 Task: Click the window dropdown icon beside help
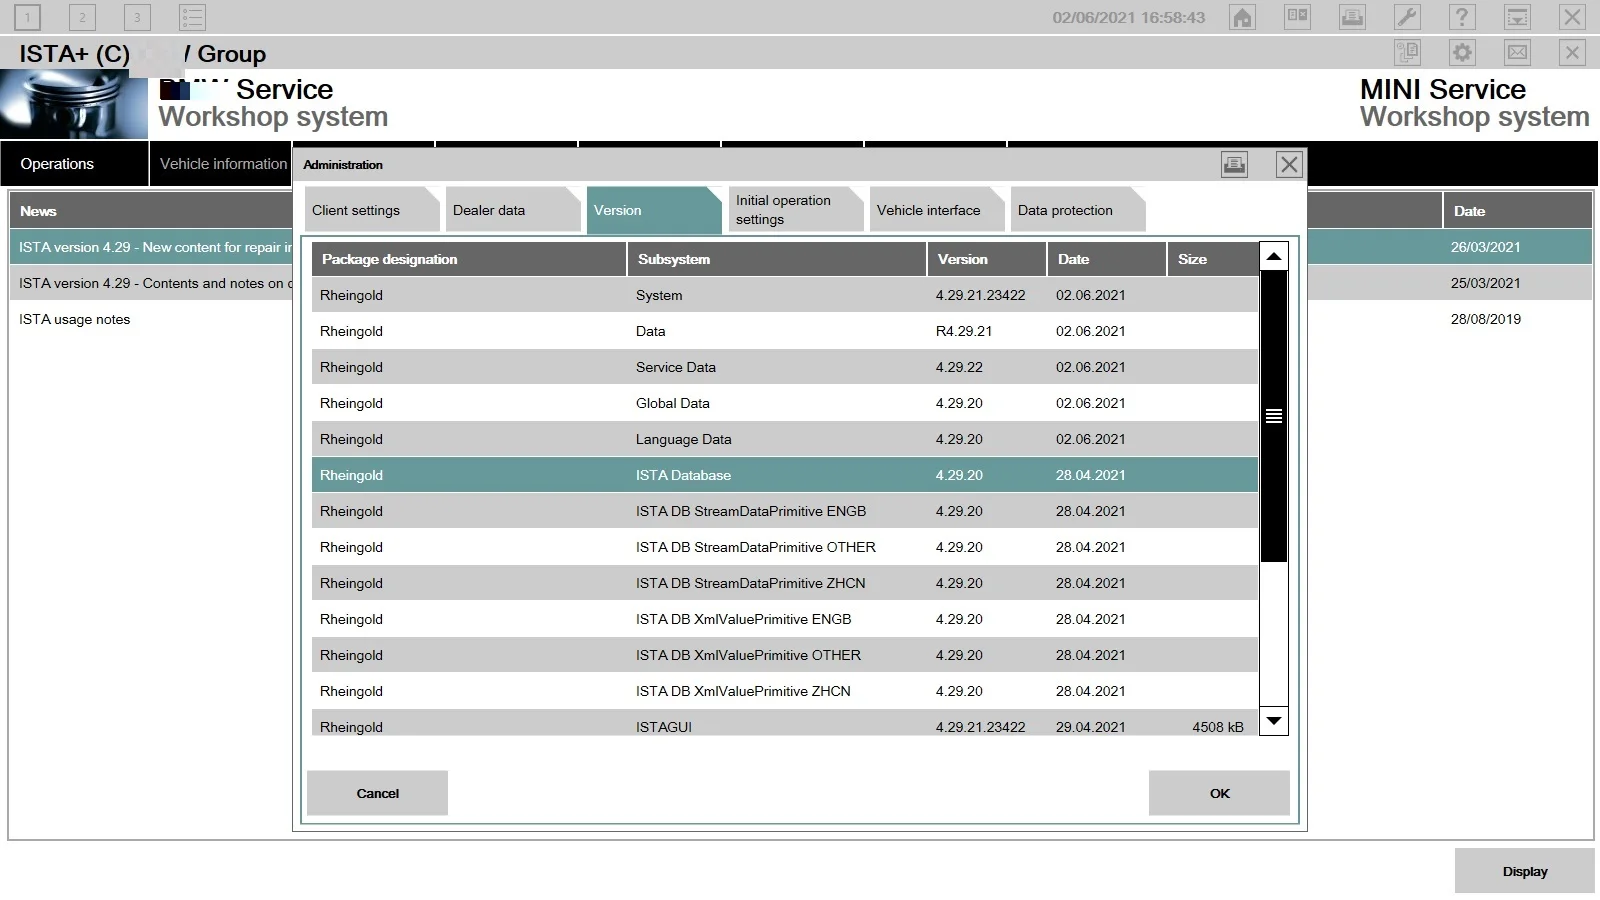pyautogui.click(x=1517, y=17)
